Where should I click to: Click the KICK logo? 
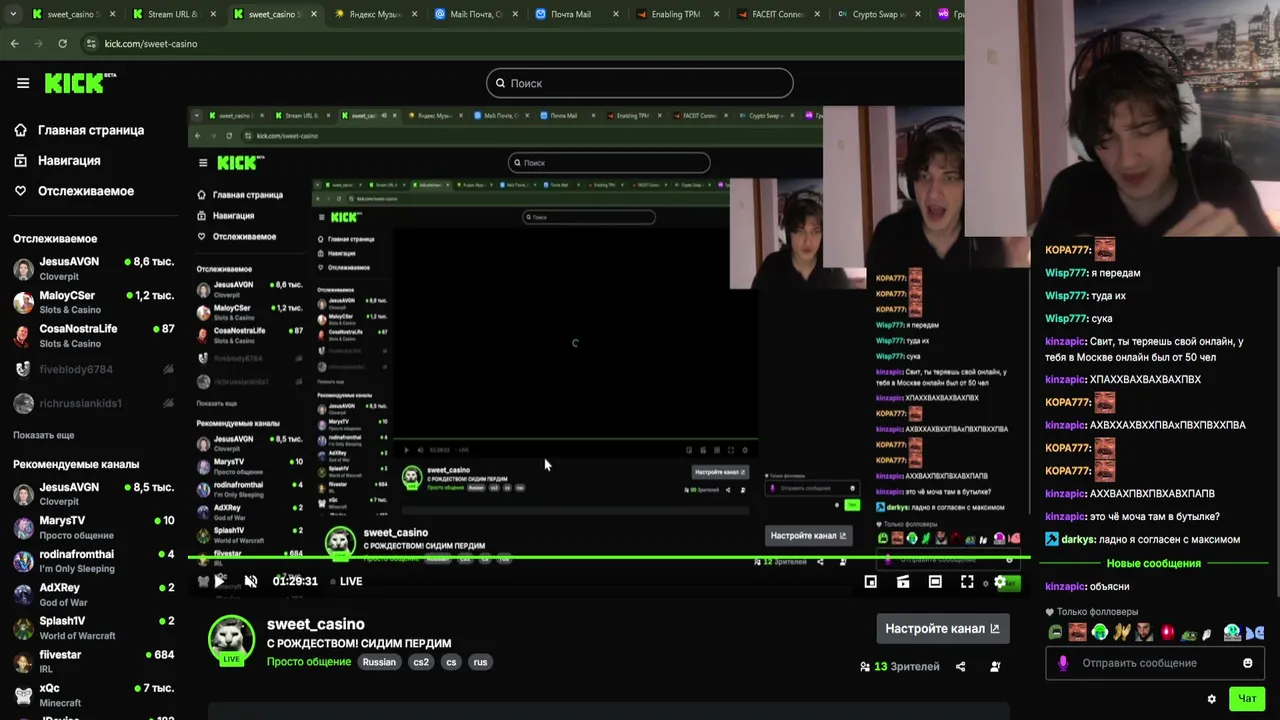(80, 83)
